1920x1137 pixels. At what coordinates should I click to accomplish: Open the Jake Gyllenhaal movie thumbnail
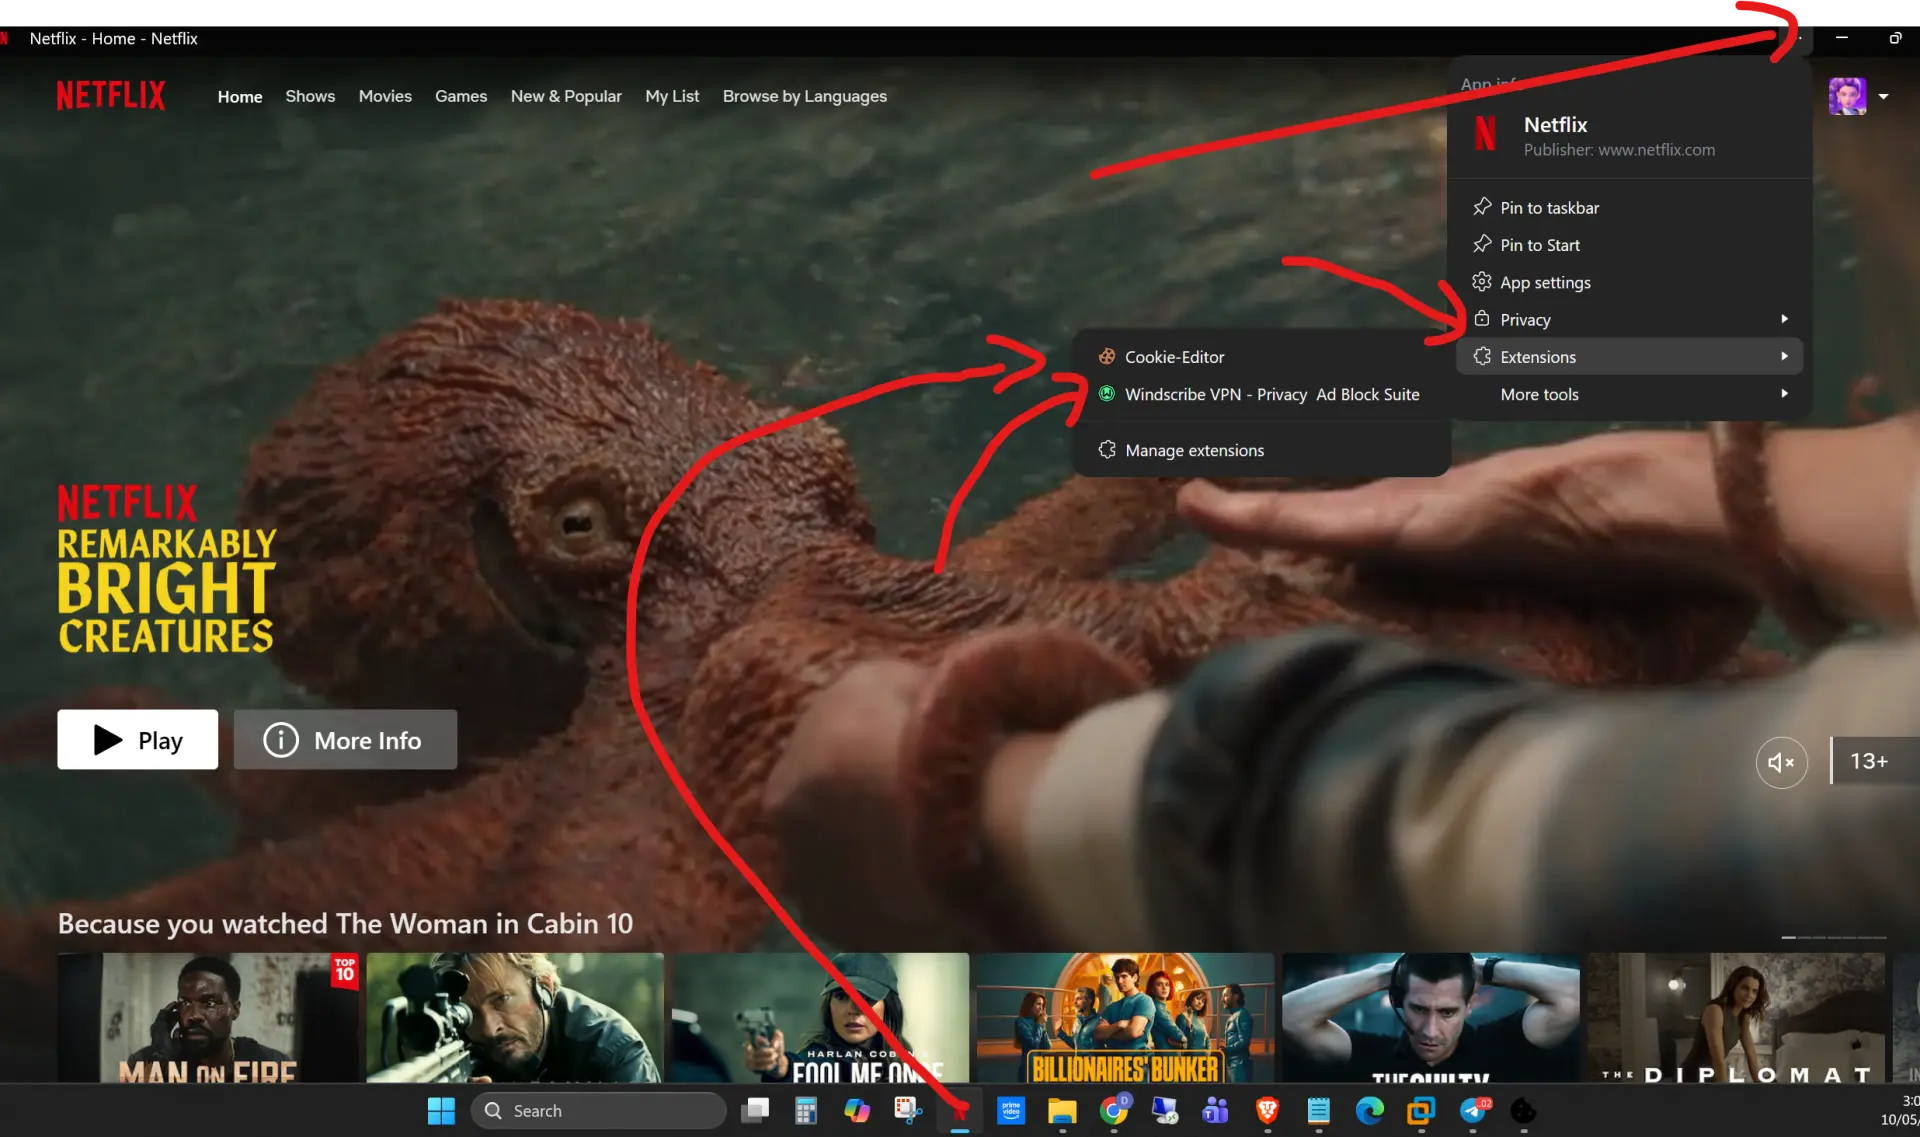(x=1431, y=1018)
